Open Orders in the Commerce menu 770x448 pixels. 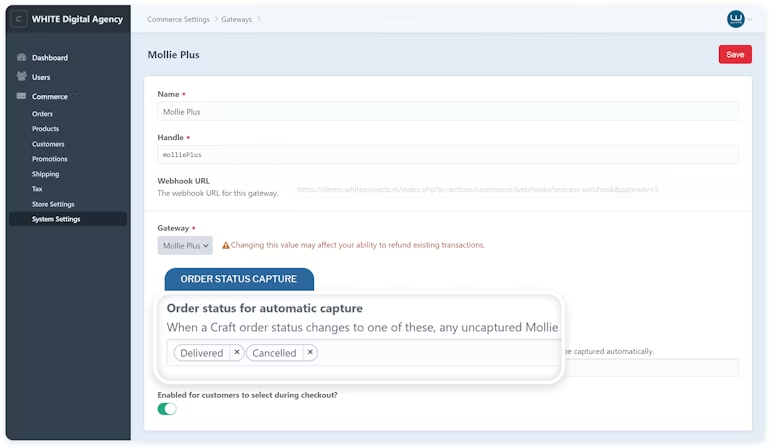tap(42, 114)
